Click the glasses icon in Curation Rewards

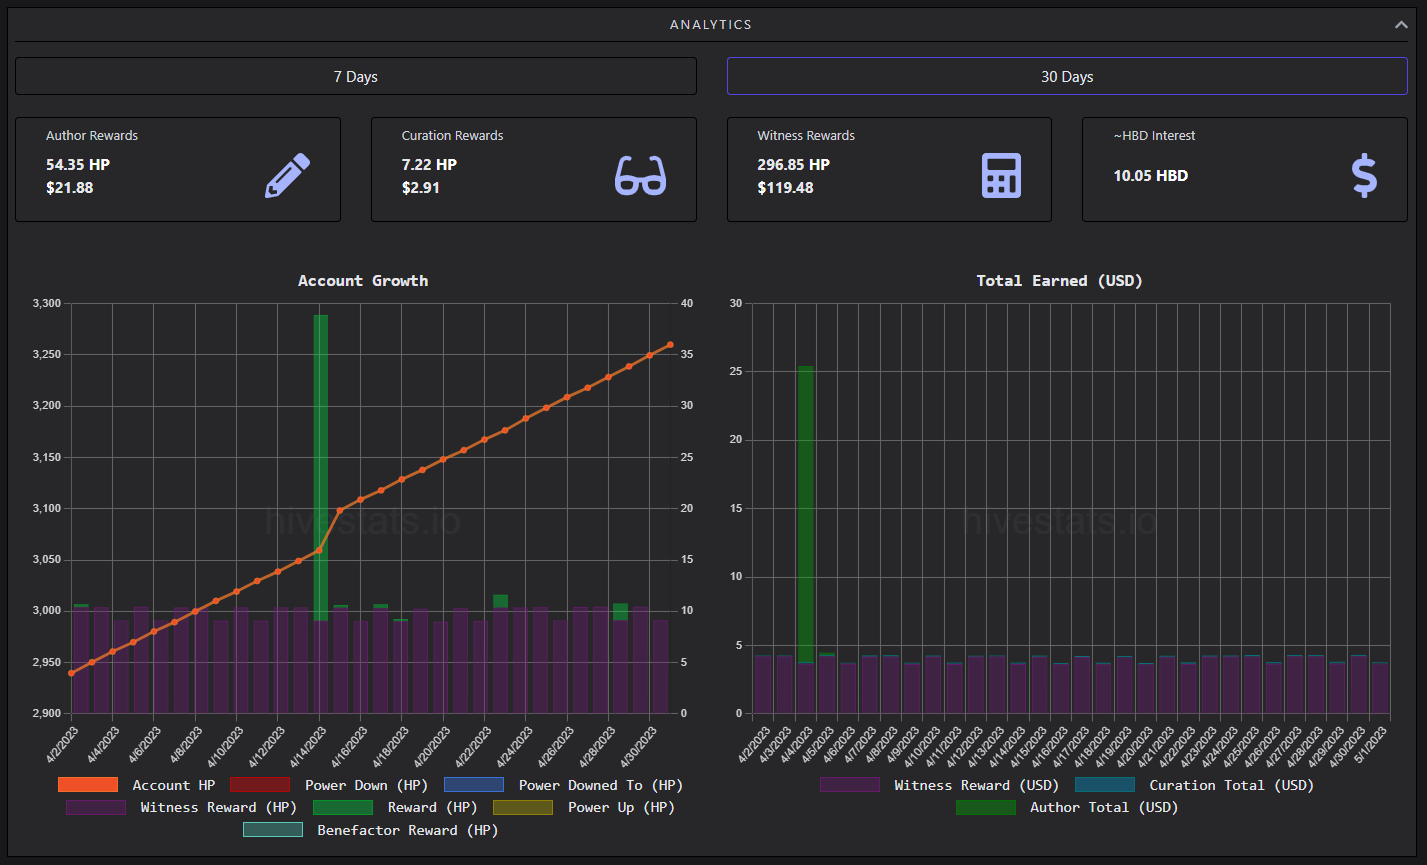tap(640, 175)
